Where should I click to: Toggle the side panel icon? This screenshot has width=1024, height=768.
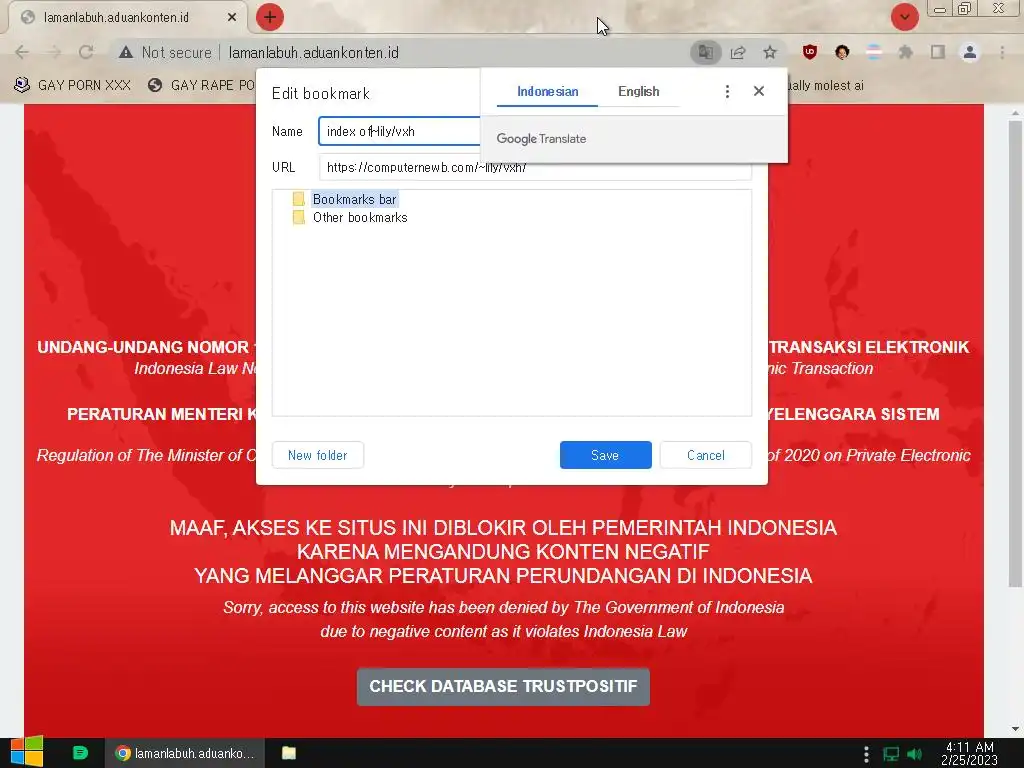coord(938,52)
